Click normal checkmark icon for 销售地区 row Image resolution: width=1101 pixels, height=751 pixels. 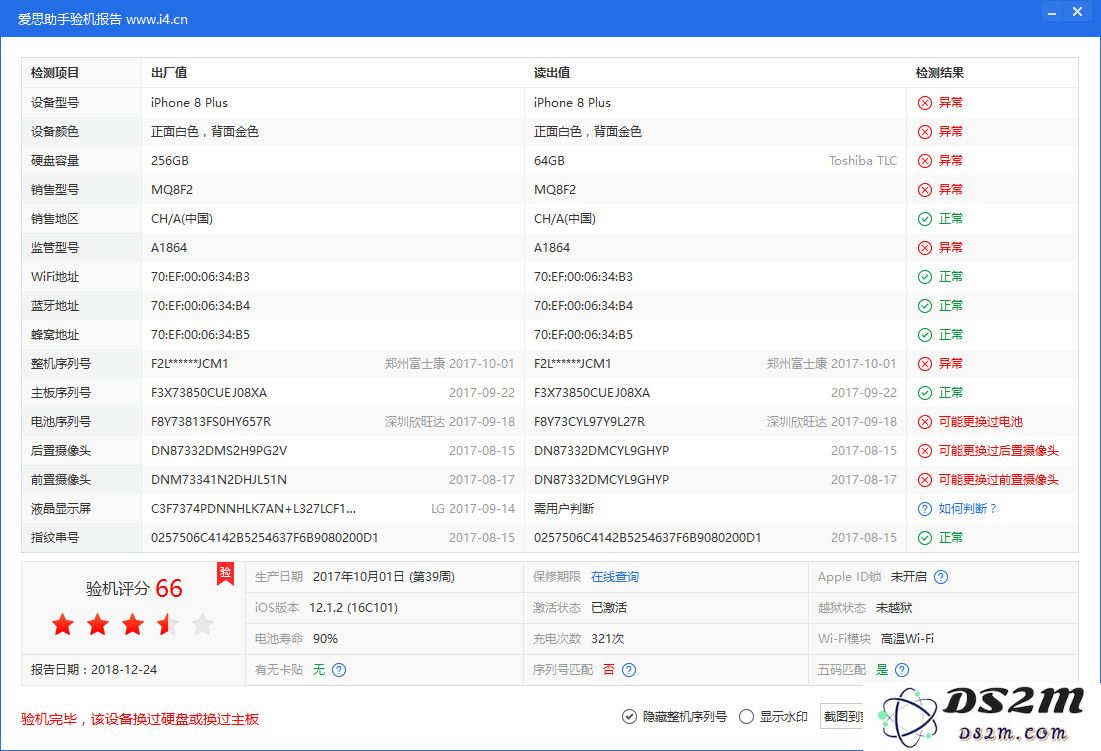click(925, 219)
